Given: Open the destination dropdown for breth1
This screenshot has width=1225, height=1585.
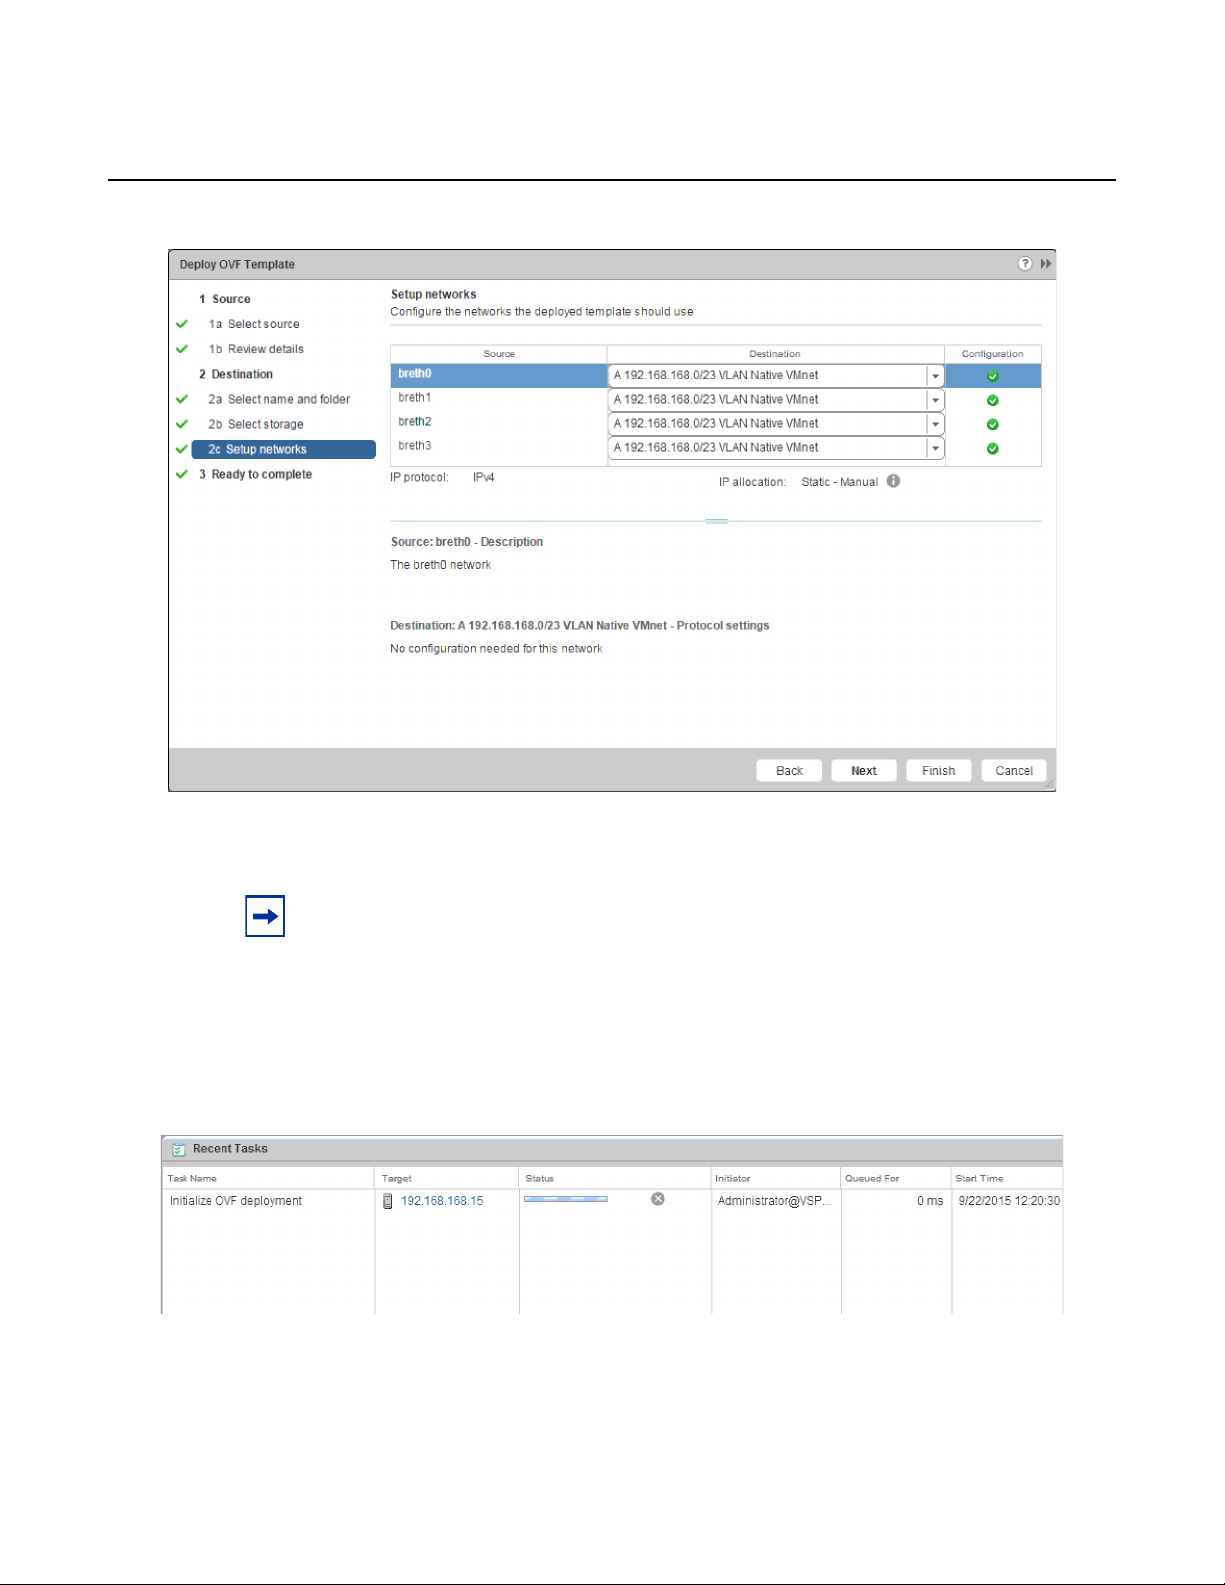Looking at the screenshot, I should 935,400.
